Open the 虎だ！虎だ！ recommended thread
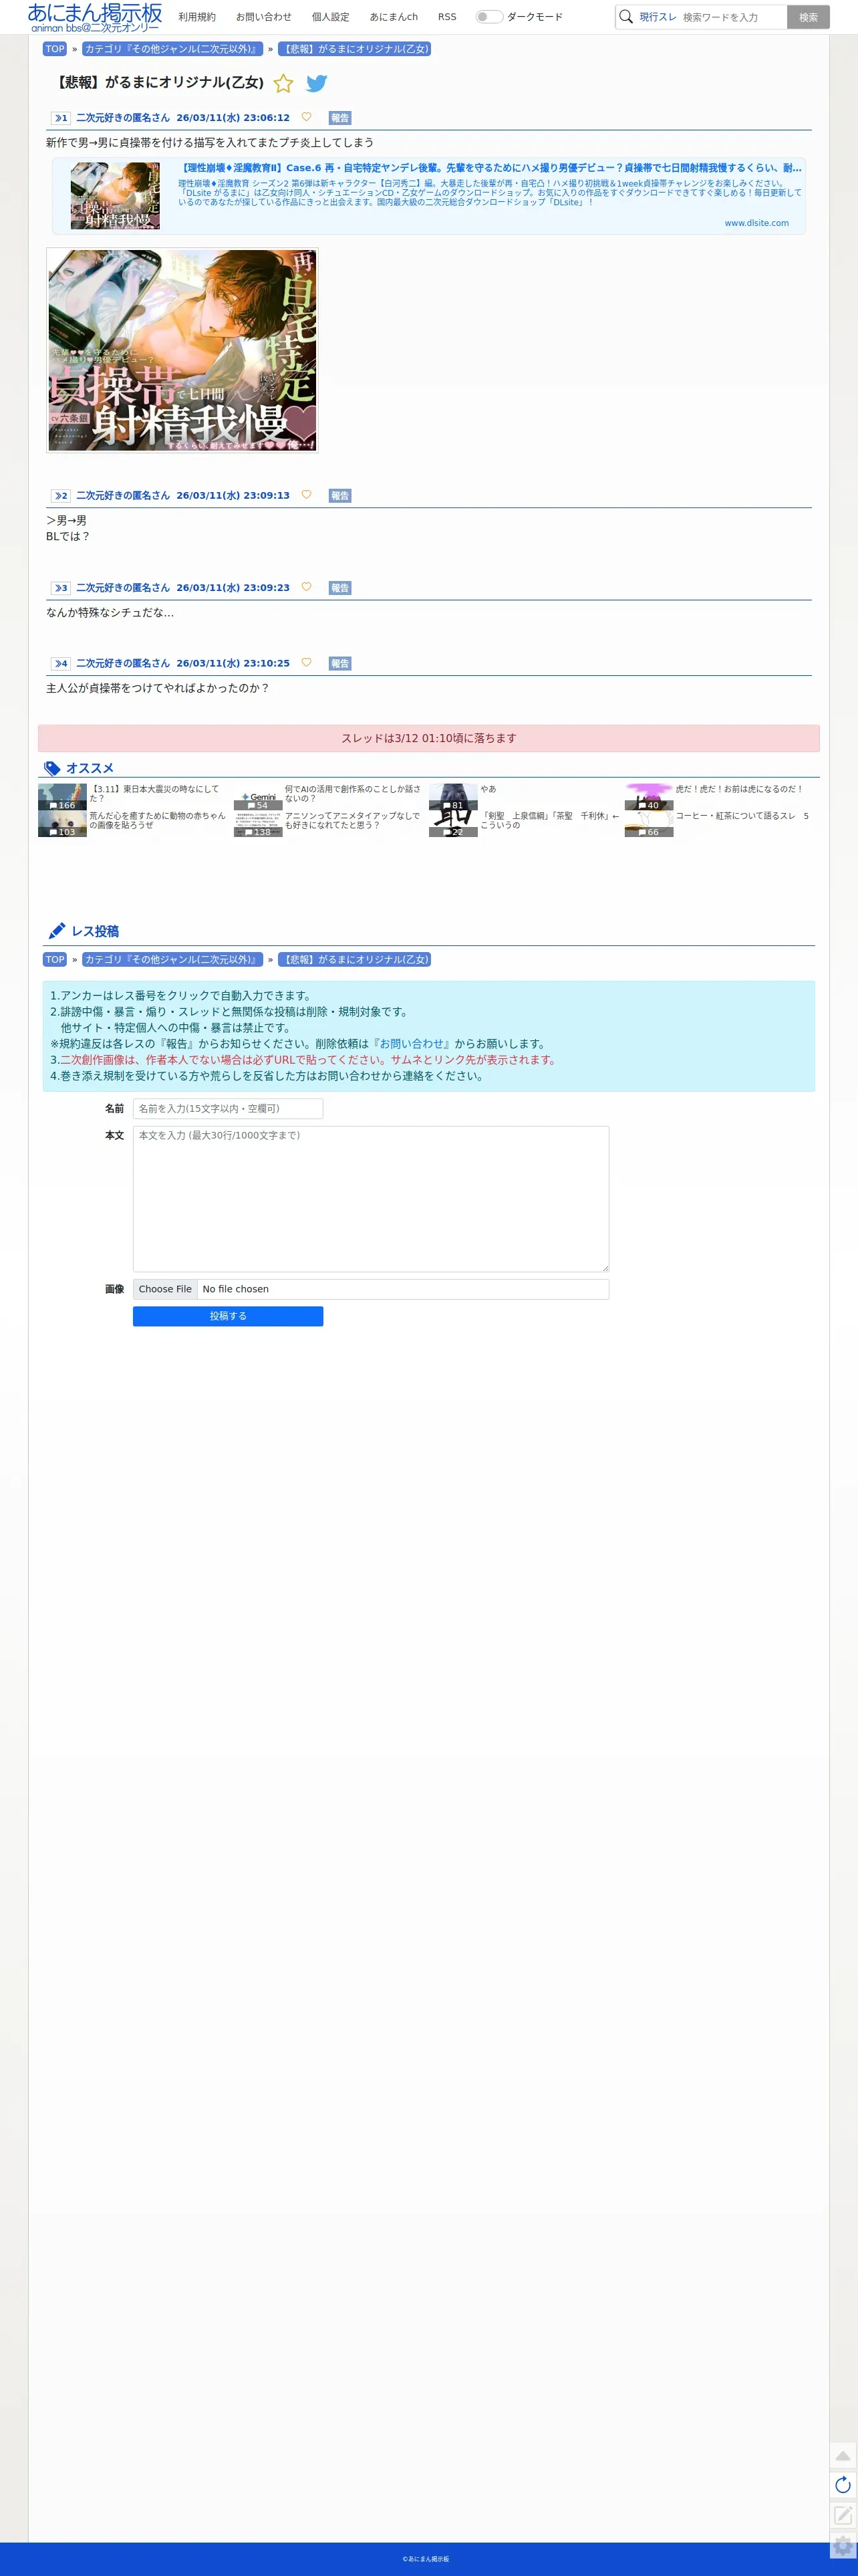The image size is (858, 2576). point(739,789)
